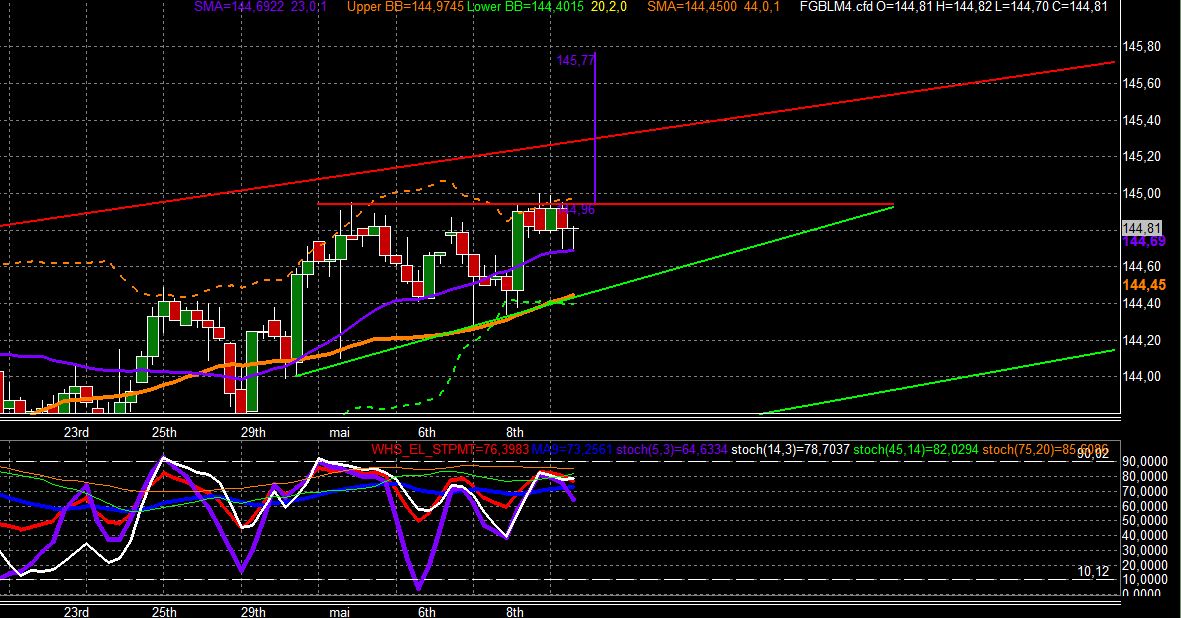Click 29th on the stochastic panel date axis
Screen dimensions: 1181x618
pyautogui.click(x=253, y=611)
